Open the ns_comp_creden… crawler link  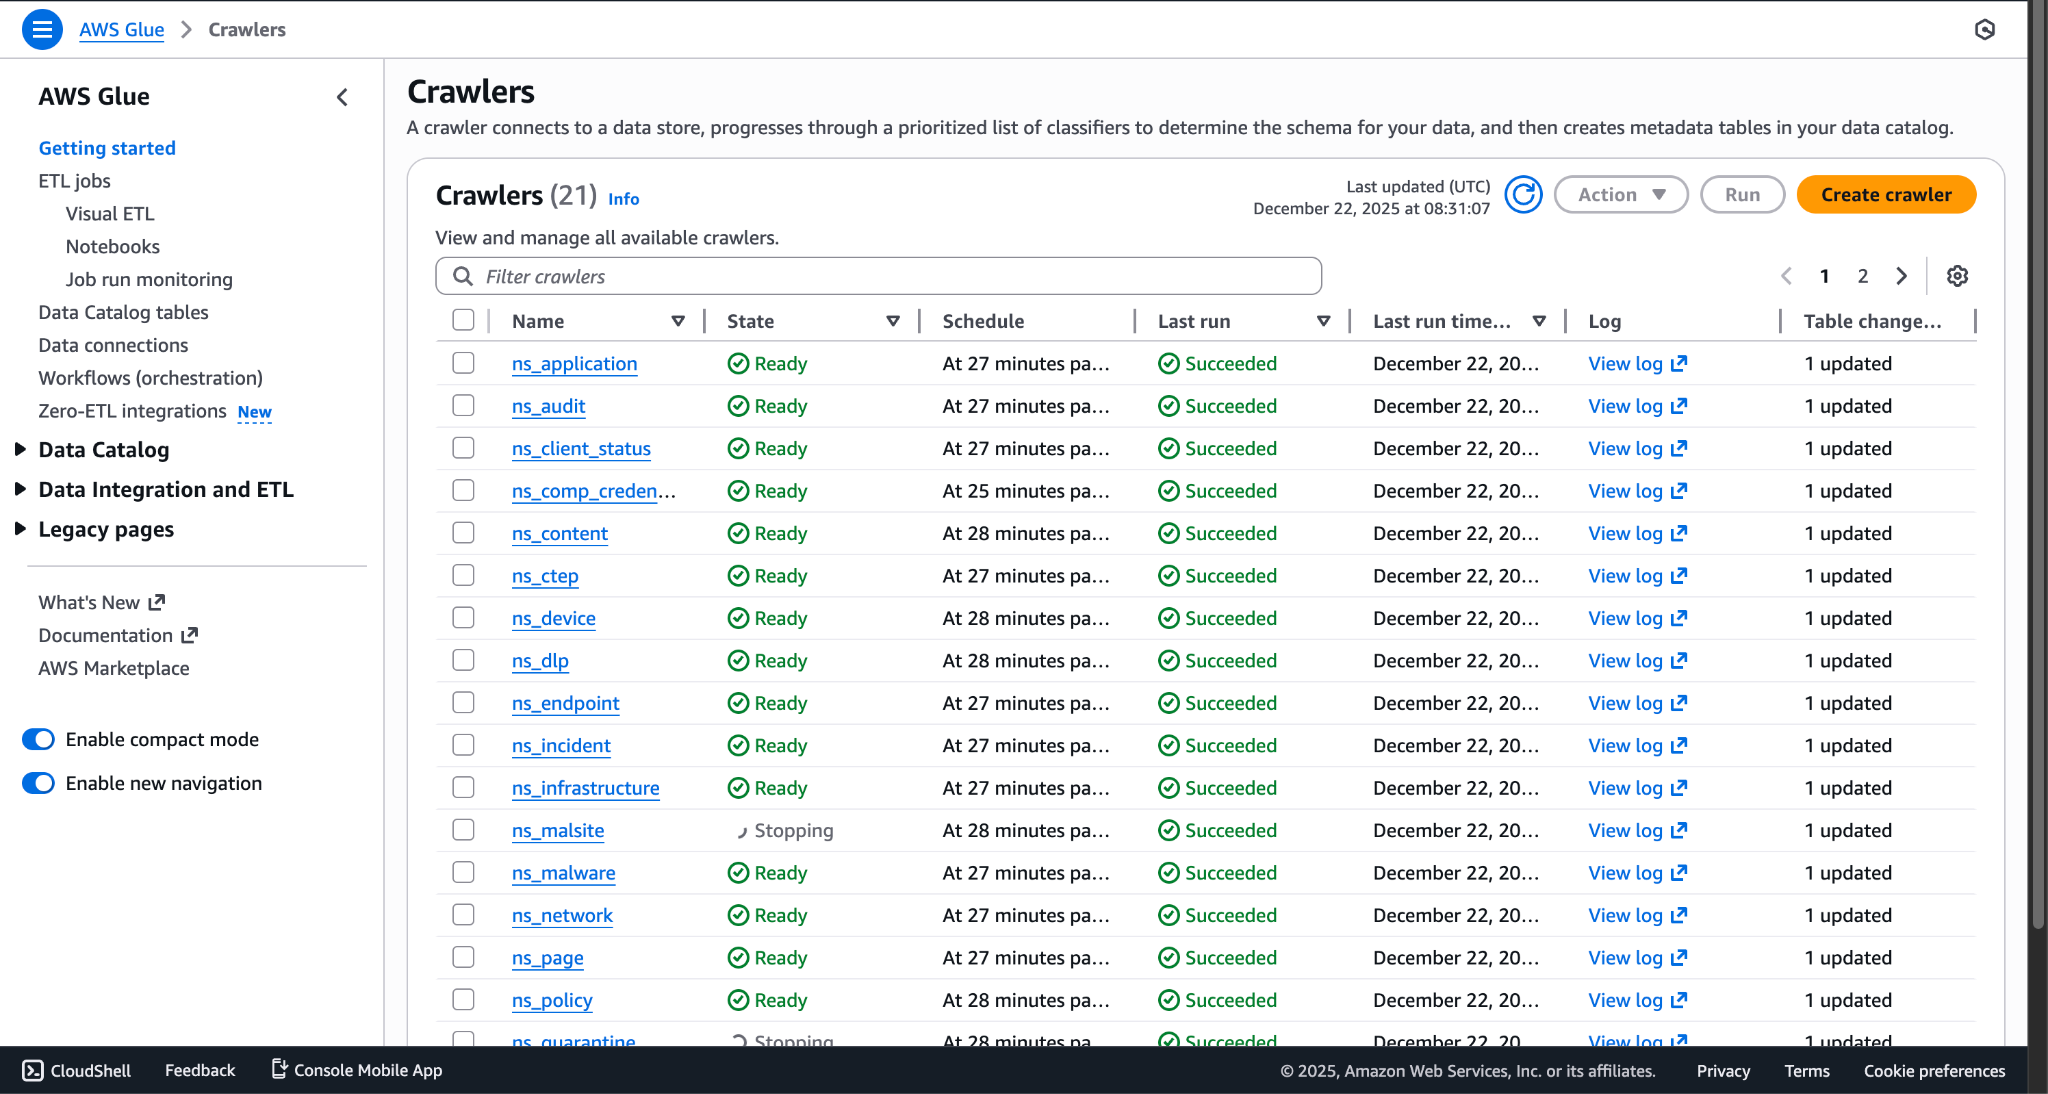594,491
